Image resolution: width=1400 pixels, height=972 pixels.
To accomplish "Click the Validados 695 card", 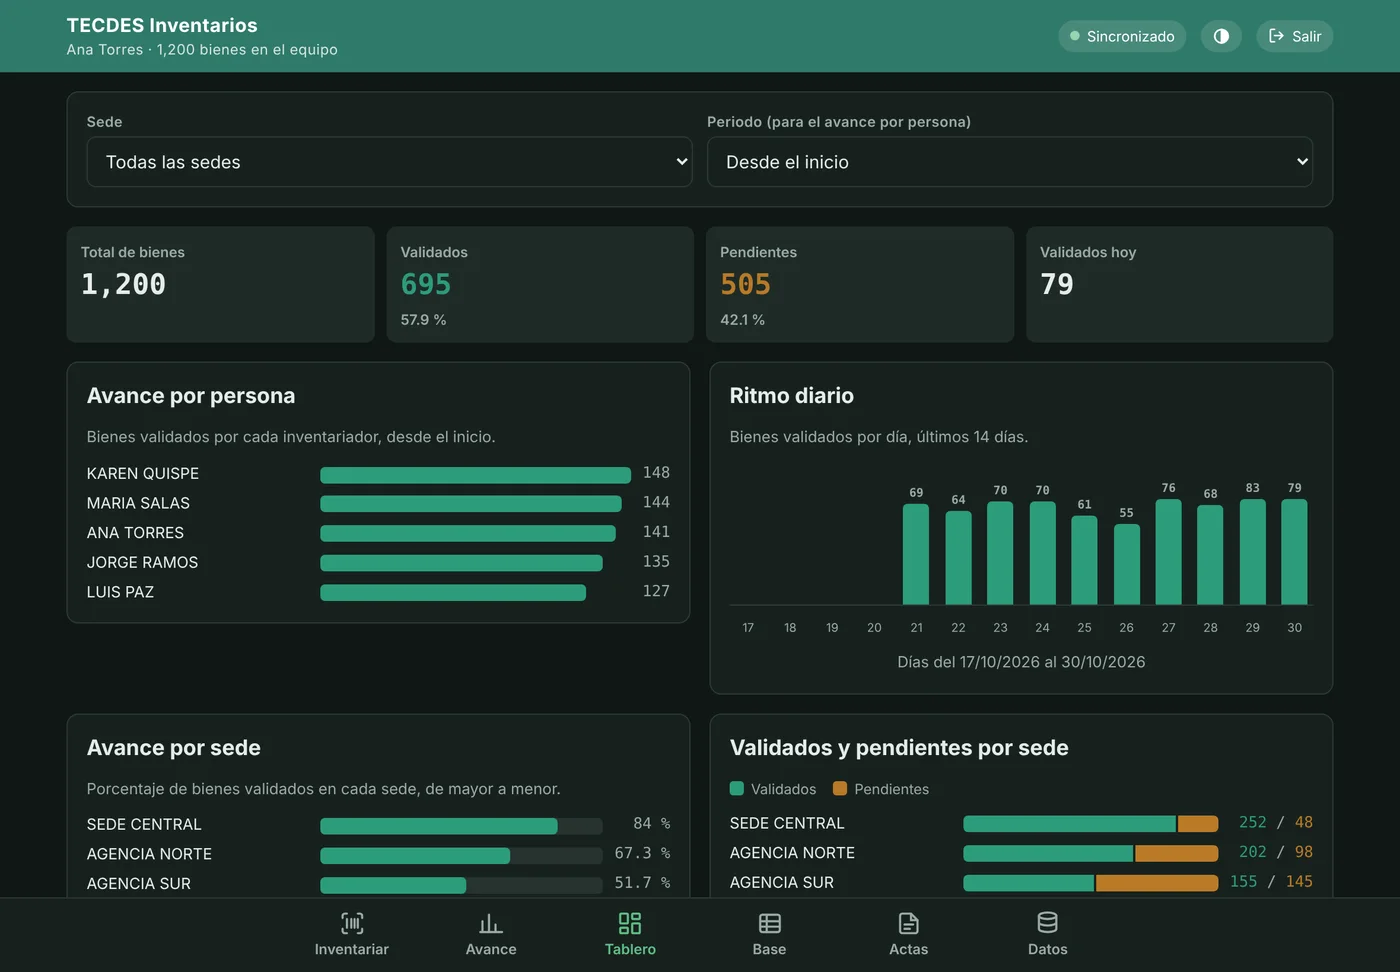I will click(x=540, y=284).
